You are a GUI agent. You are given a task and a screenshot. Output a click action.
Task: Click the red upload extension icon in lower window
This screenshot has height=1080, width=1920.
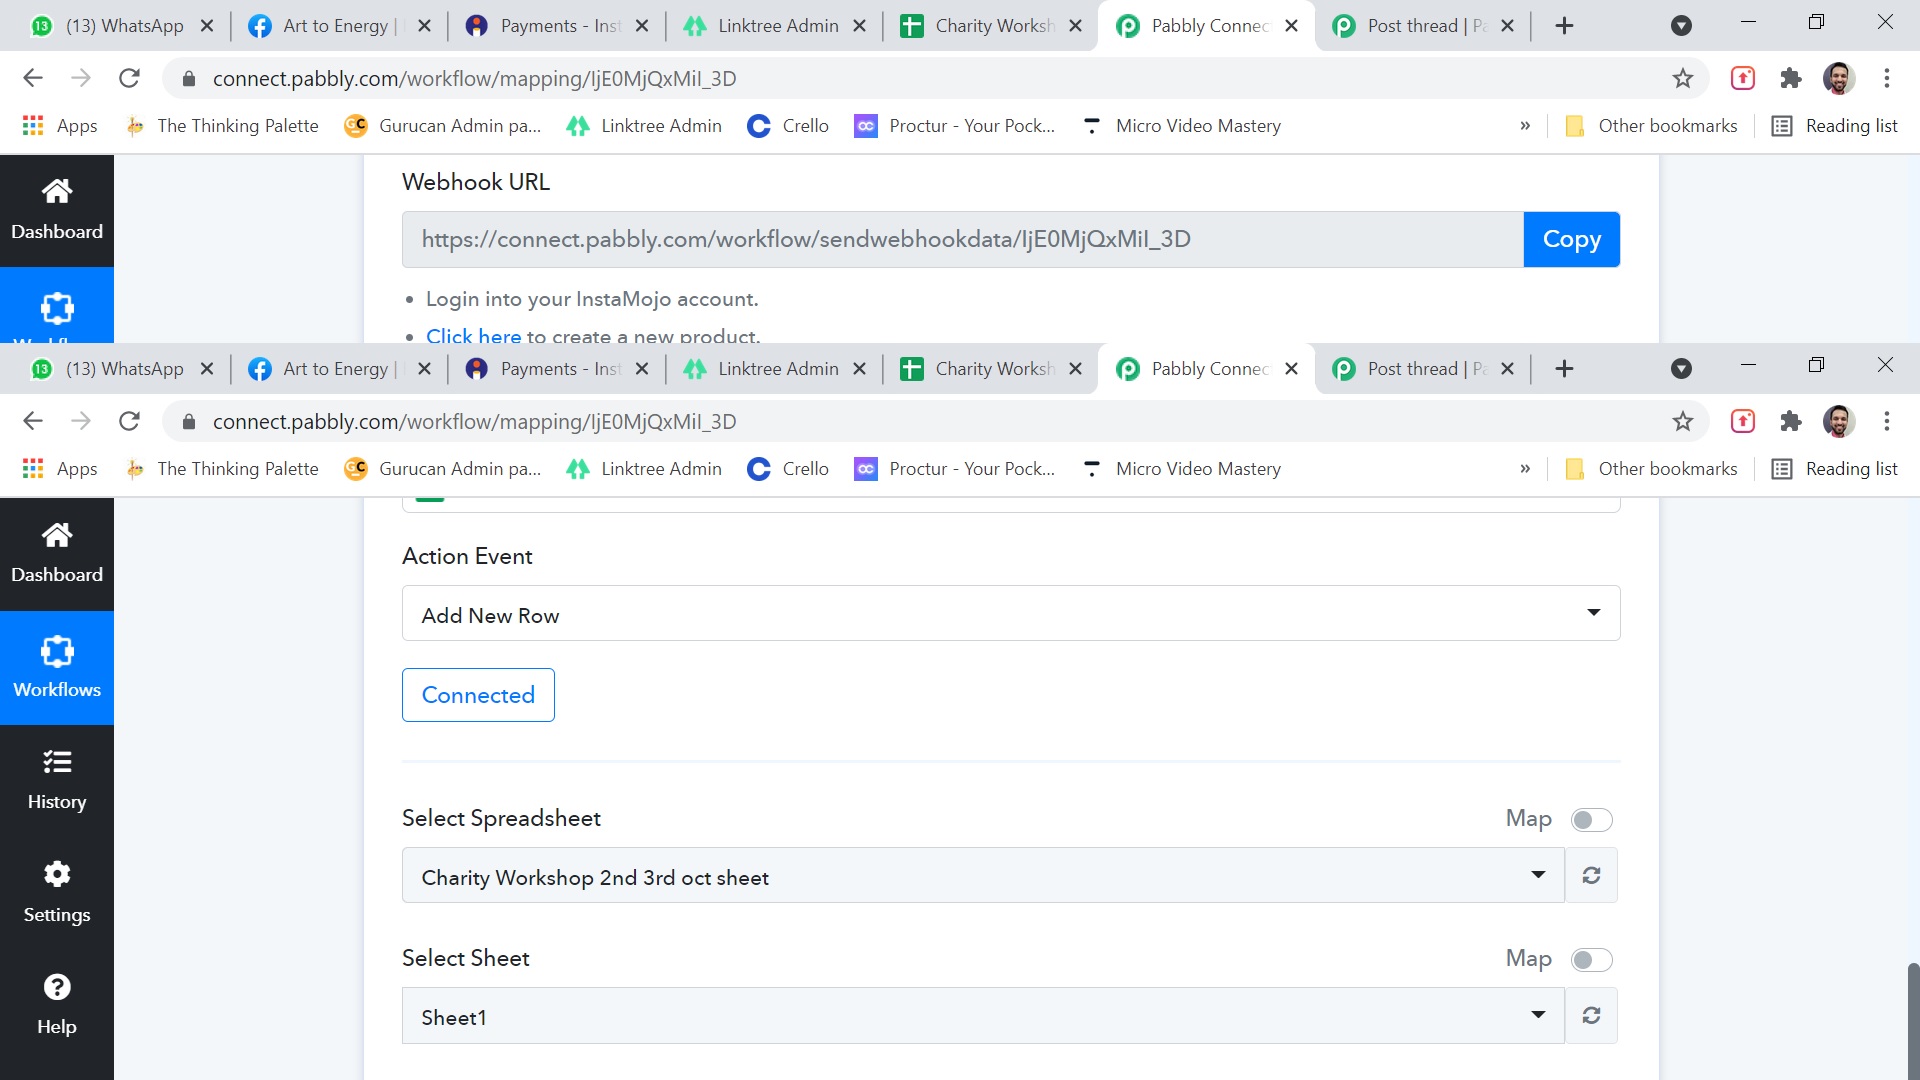coord(1743,421)
